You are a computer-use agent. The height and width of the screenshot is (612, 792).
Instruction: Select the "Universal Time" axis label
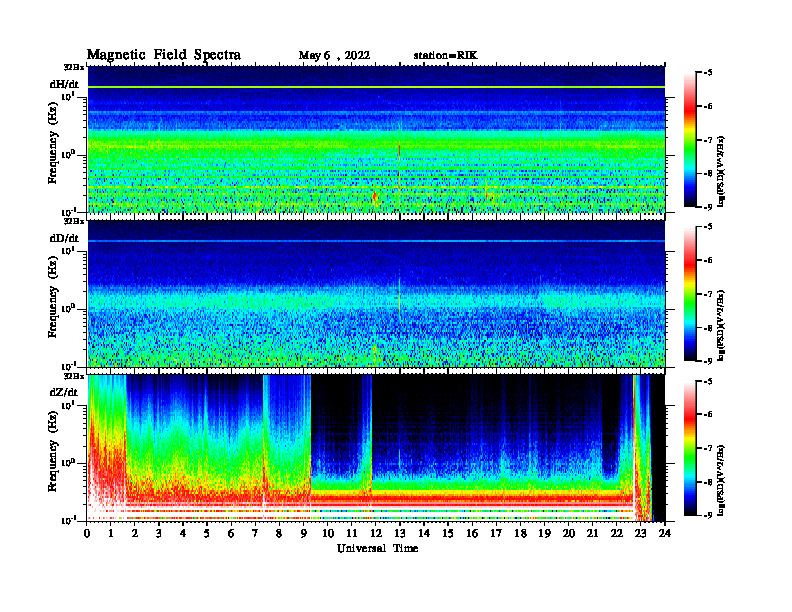pyautogui.click(x=378, y=548)
